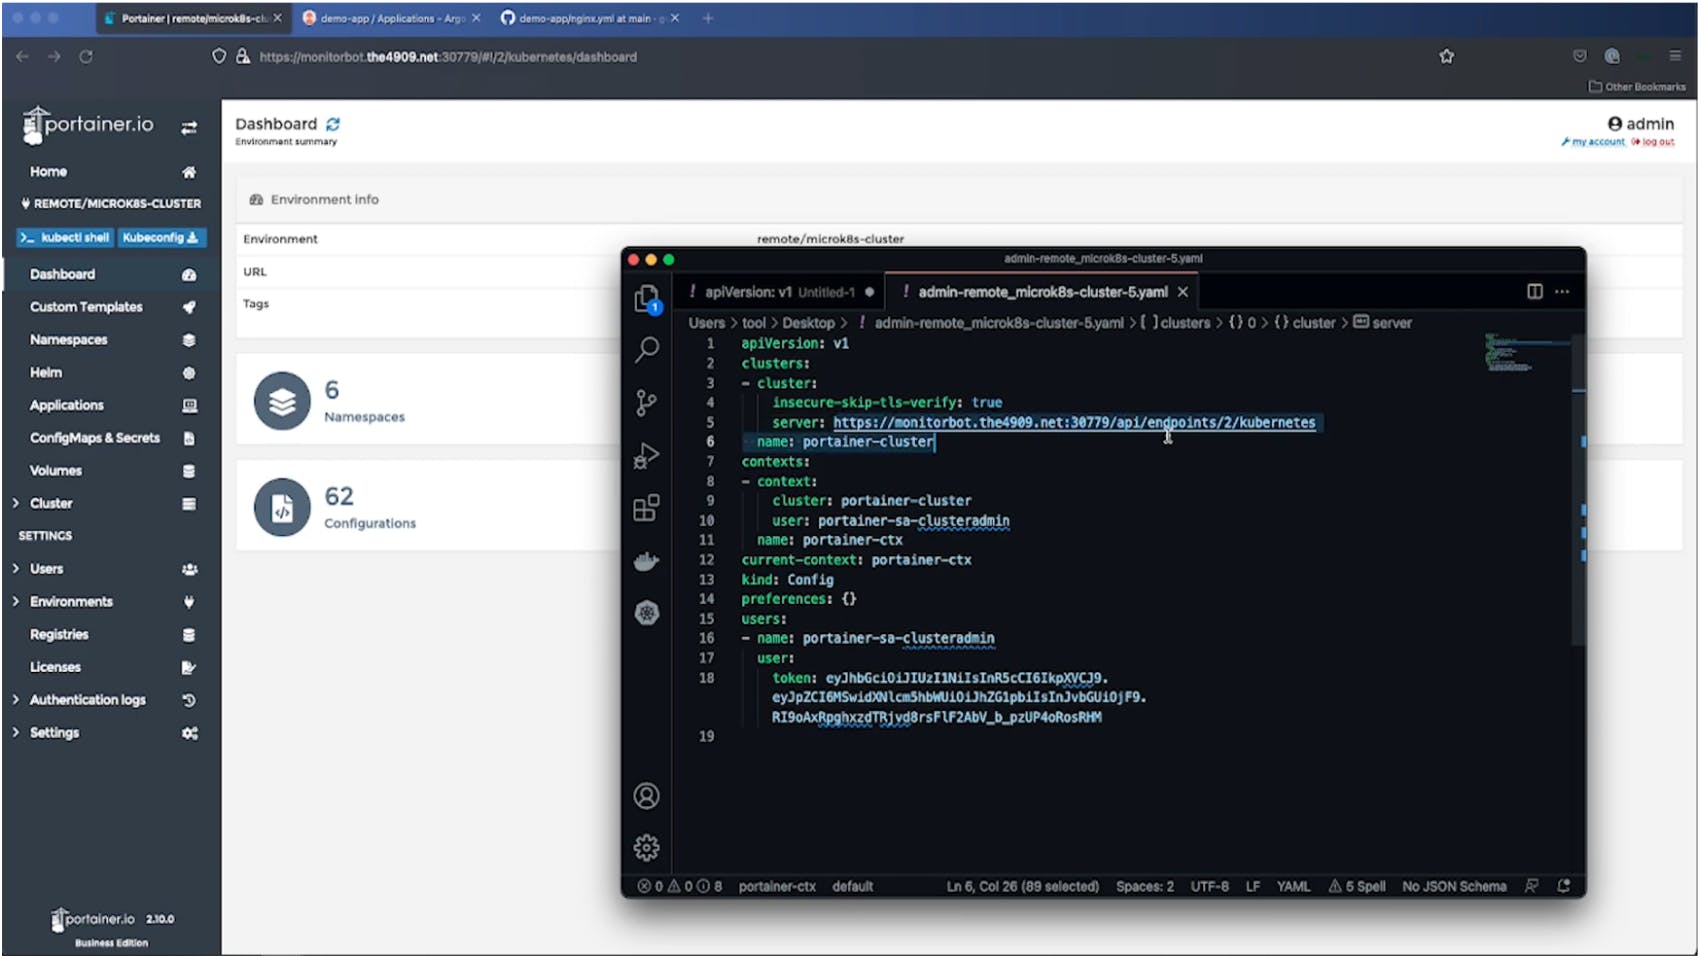Screen dimensions: 1700x956
Task: Click the errors and warnings status indicator
Action: click(x=680, y=886)
